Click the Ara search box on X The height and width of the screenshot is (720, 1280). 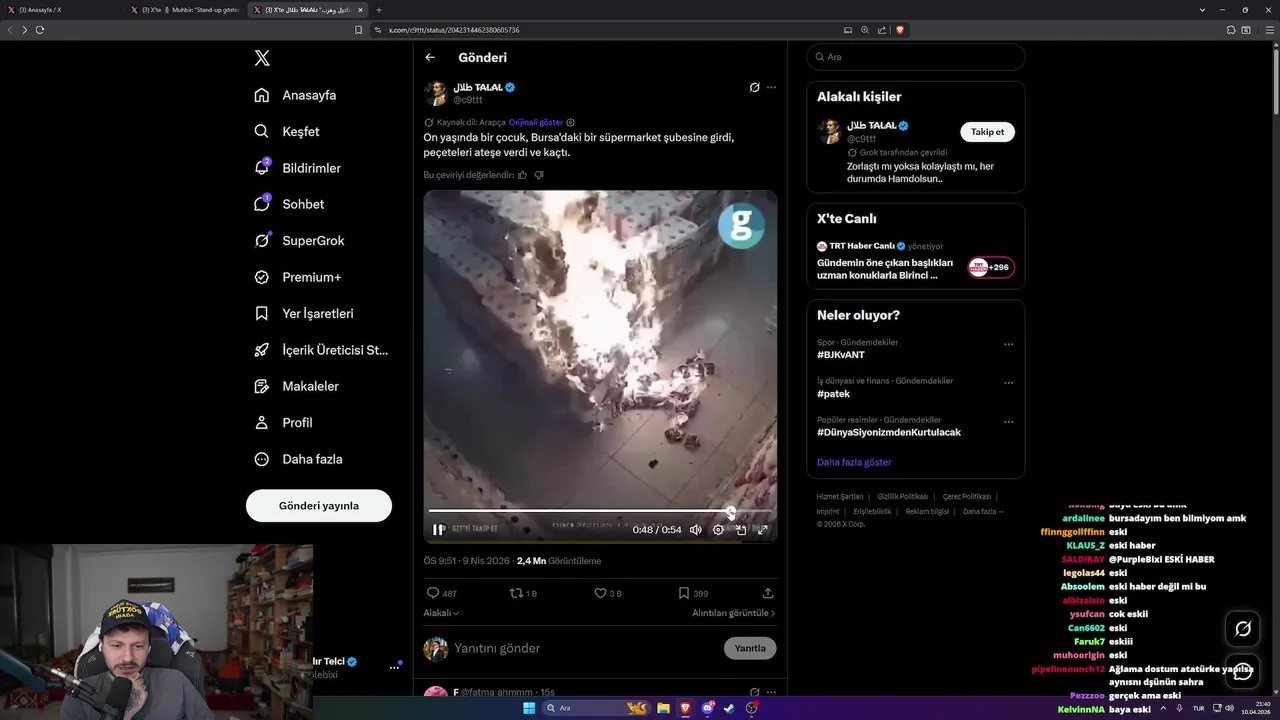point(916,57)
